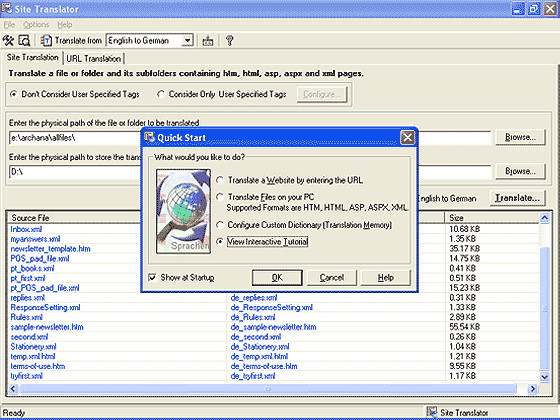The height and width of the screenshot is (420, 560).
Task: Select Translate a Website by entering URL
Action: click(220, 180)
